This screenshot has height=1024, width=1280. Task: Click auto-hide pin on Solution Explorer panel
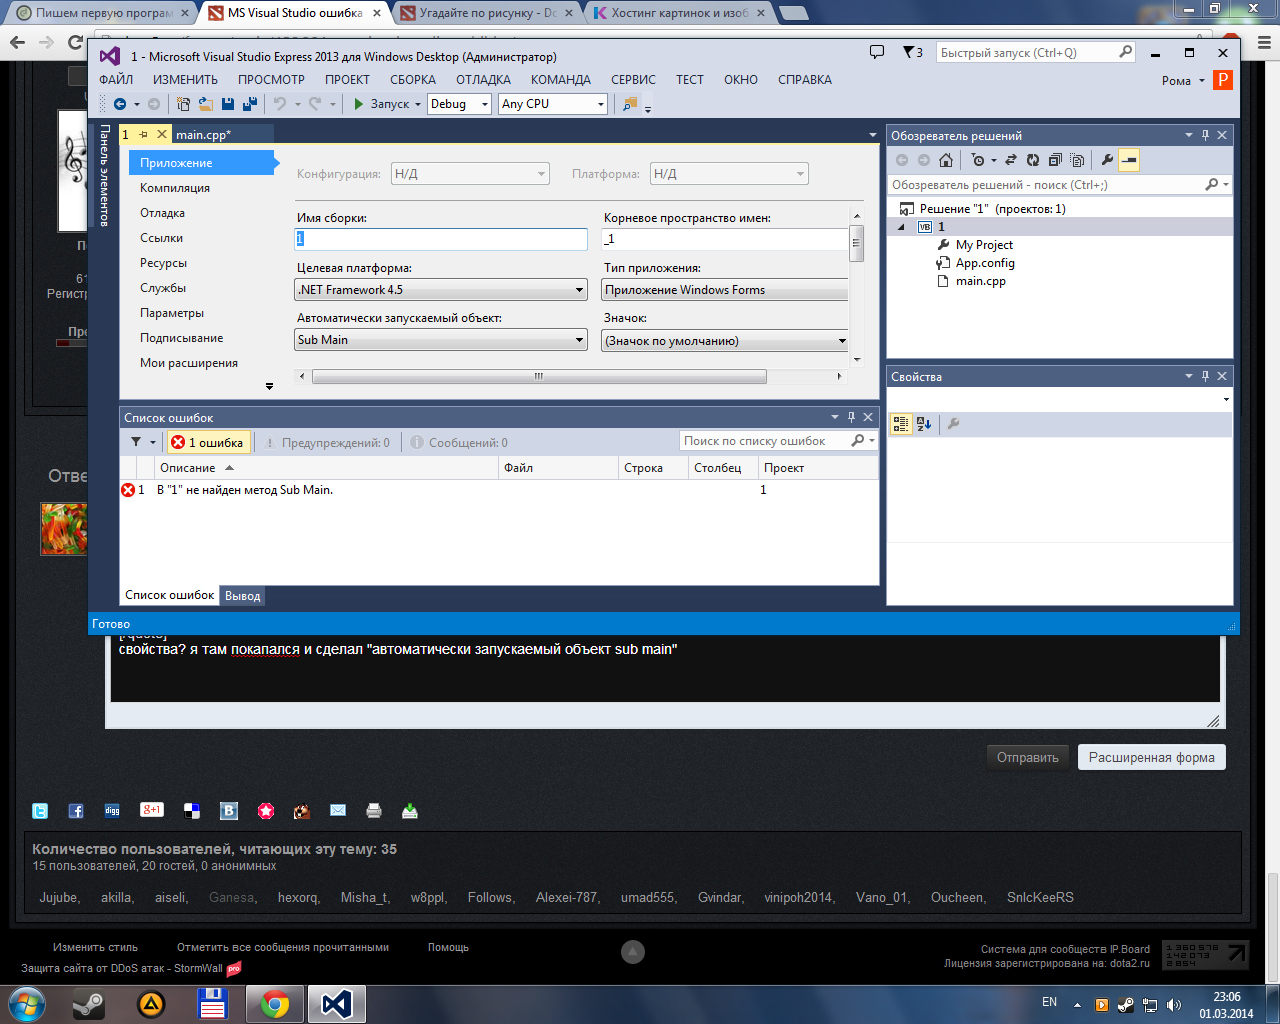1205,135
